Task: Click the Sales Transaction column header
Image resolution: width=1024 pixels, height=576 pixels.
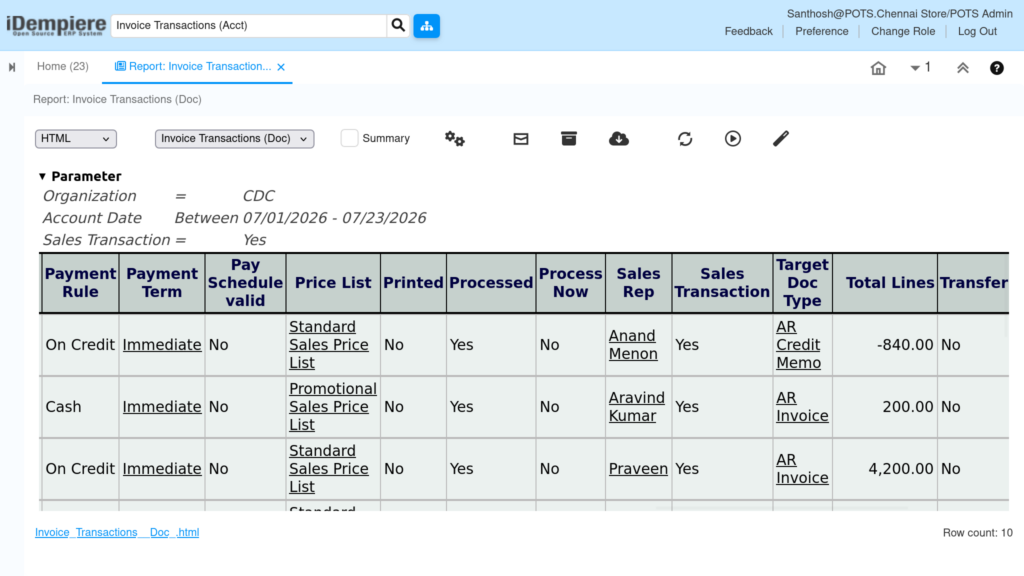Action: (x=722, y=283)
